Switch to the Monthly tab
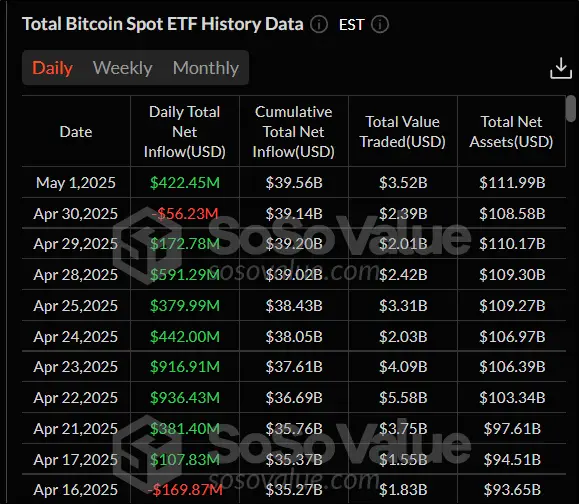Viewport: 579px width, 504px height. click(x=206, y=68)
